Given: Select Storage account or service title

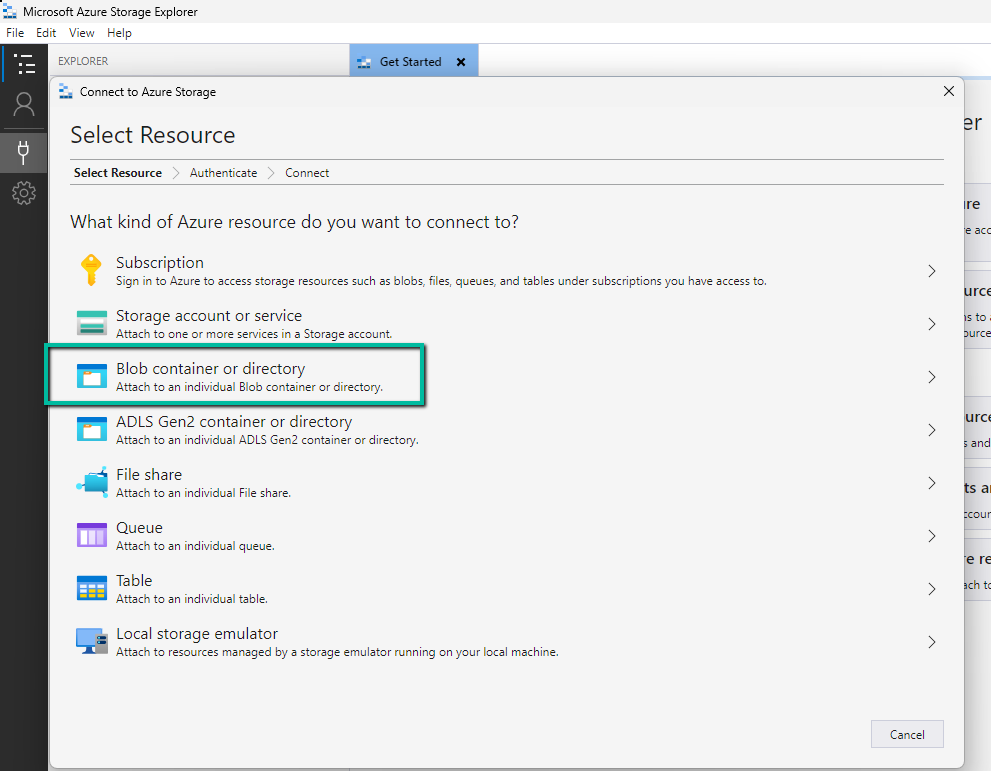Looking at the screenshot, I should pyautogui.click(x=209, y=316).
